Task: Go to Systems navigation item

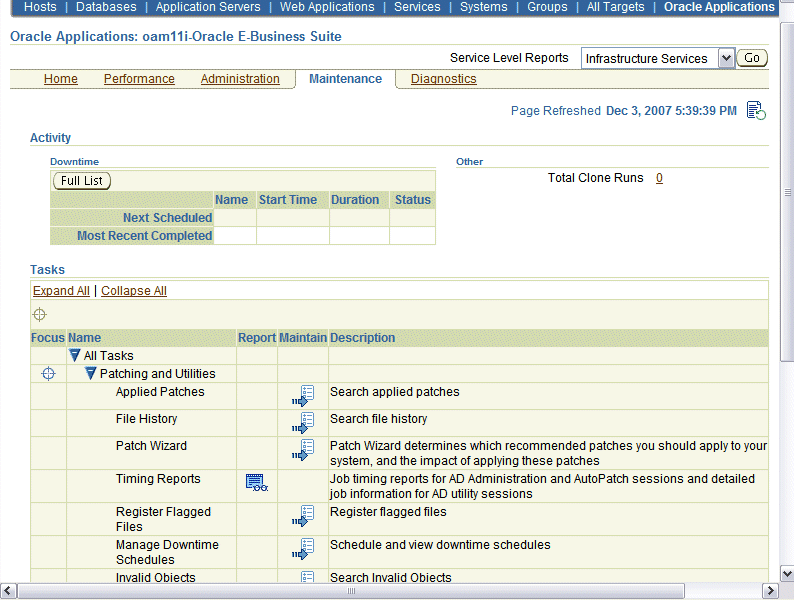Action: point(484,7)
